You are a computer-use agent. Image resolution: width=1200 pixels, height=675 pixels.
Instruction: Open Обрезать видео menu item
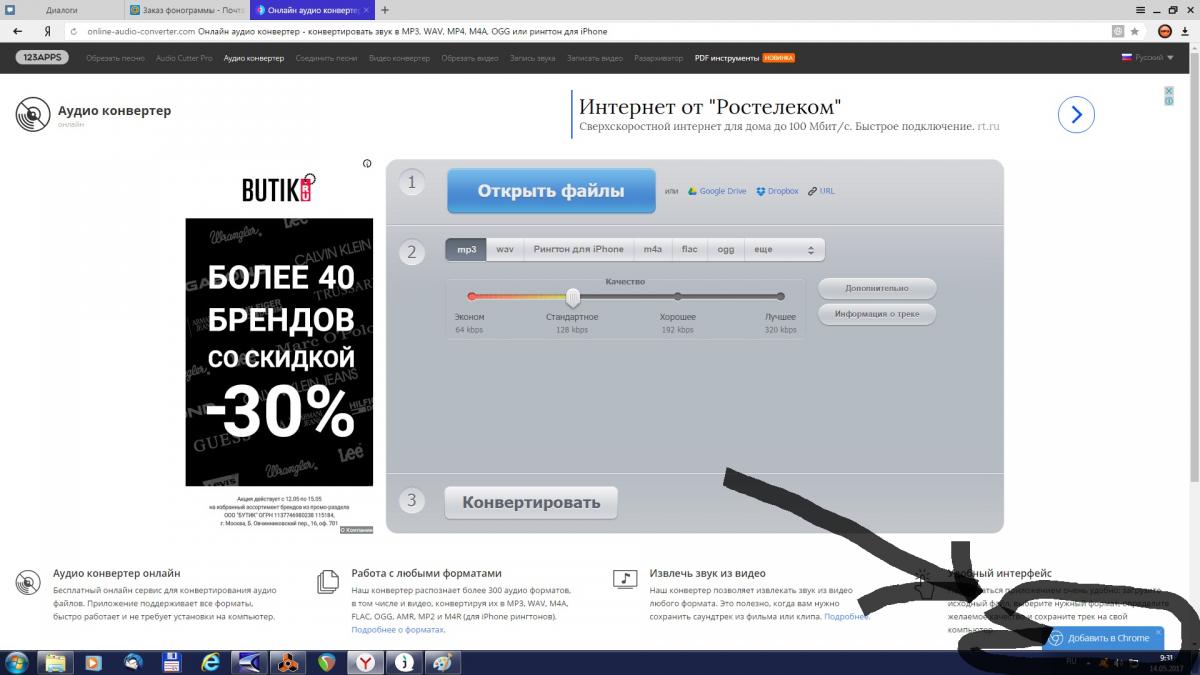coord(470,58)
